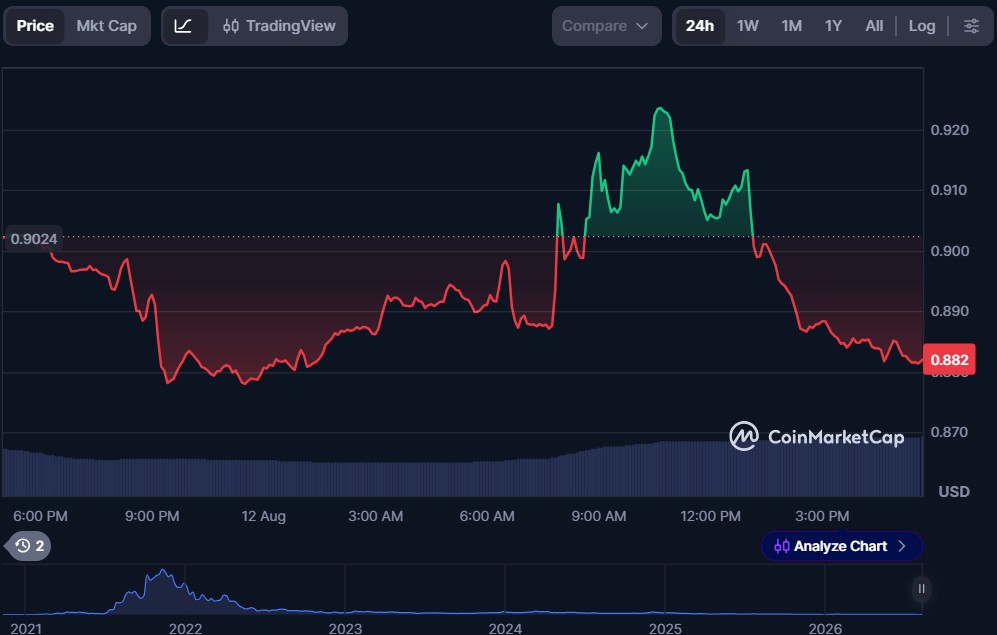This screenshot has width=997, height=635.
Task: Click the history clock icon badge
Action: point(29,546)
